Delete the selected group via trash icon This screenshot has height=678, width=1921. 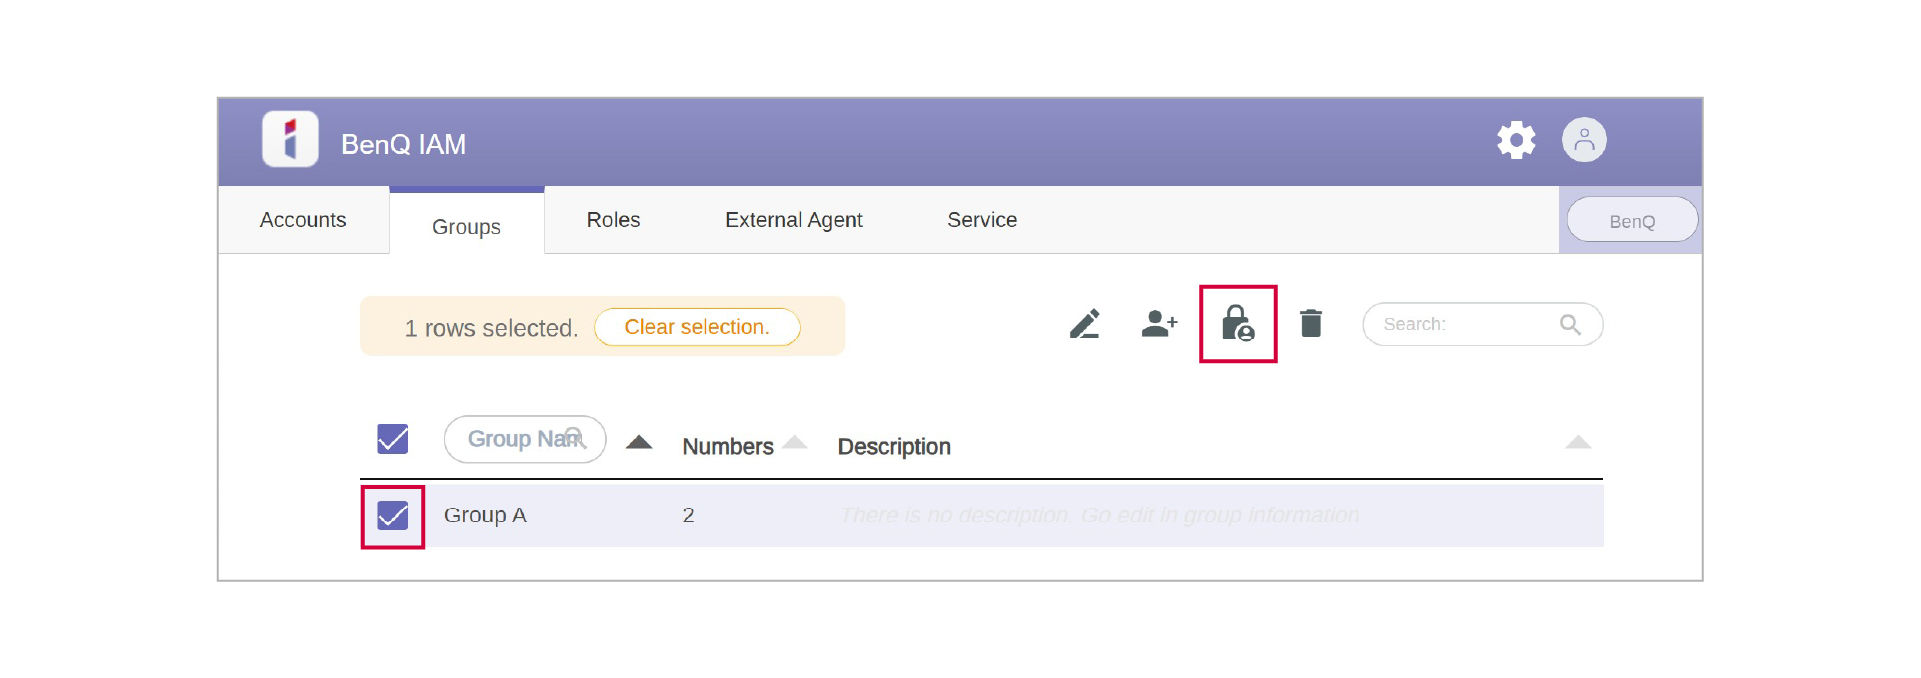point(1311,324)
